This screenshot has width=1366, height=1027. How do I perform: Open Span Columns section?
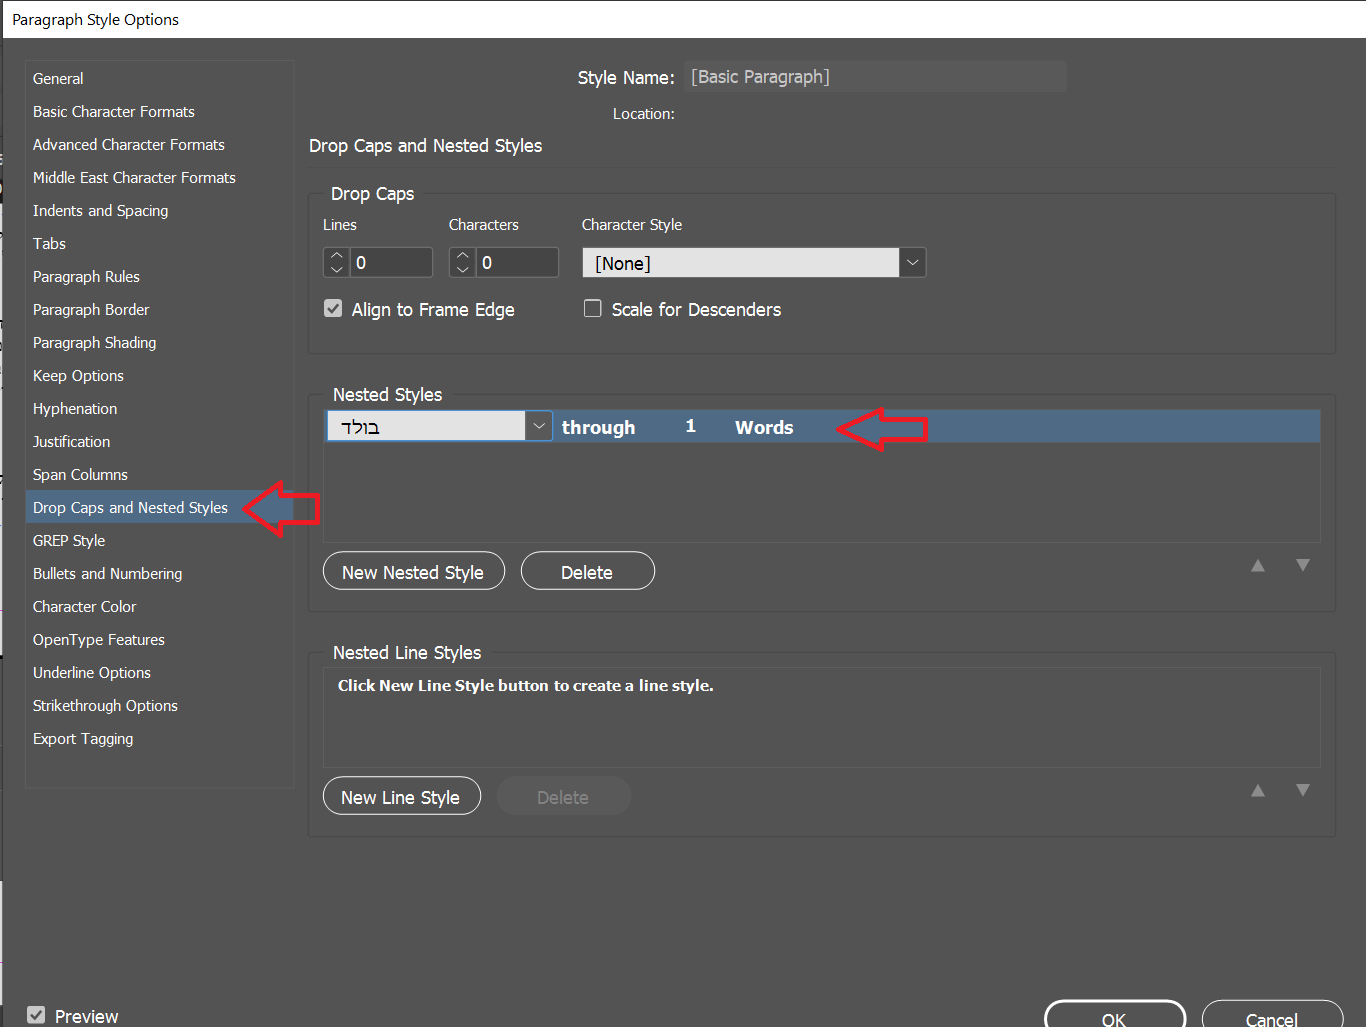(x=80, y=475)
